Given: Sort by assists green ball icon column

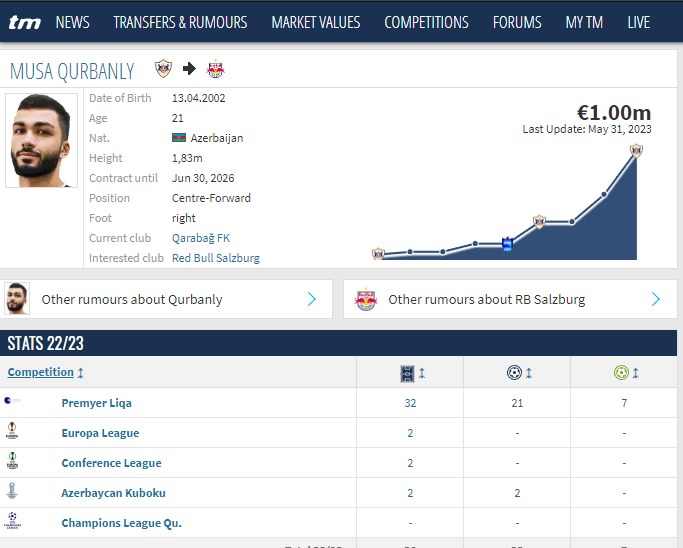Looking at the screenshot, I should (x=623, y=373).
